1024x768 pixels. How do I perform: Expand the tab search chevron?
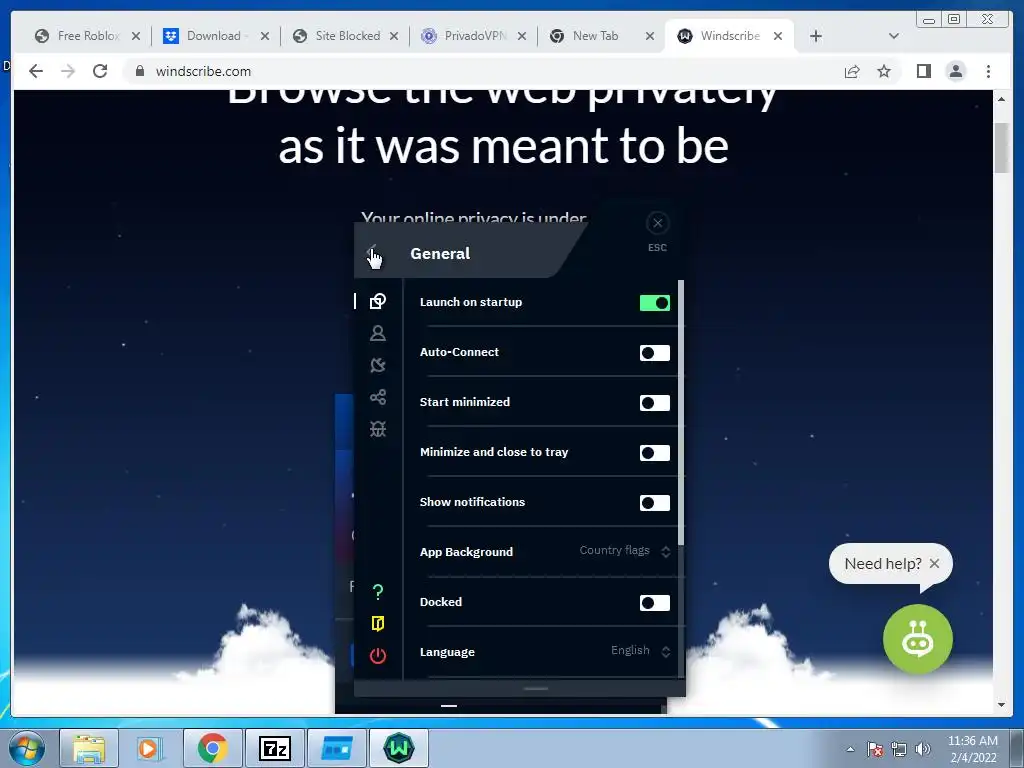click(x=894, y=37)
